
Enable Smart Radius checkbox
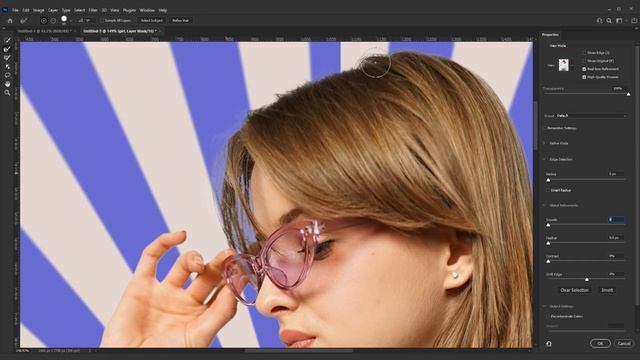pyautogui.click(x=548, y=190)
